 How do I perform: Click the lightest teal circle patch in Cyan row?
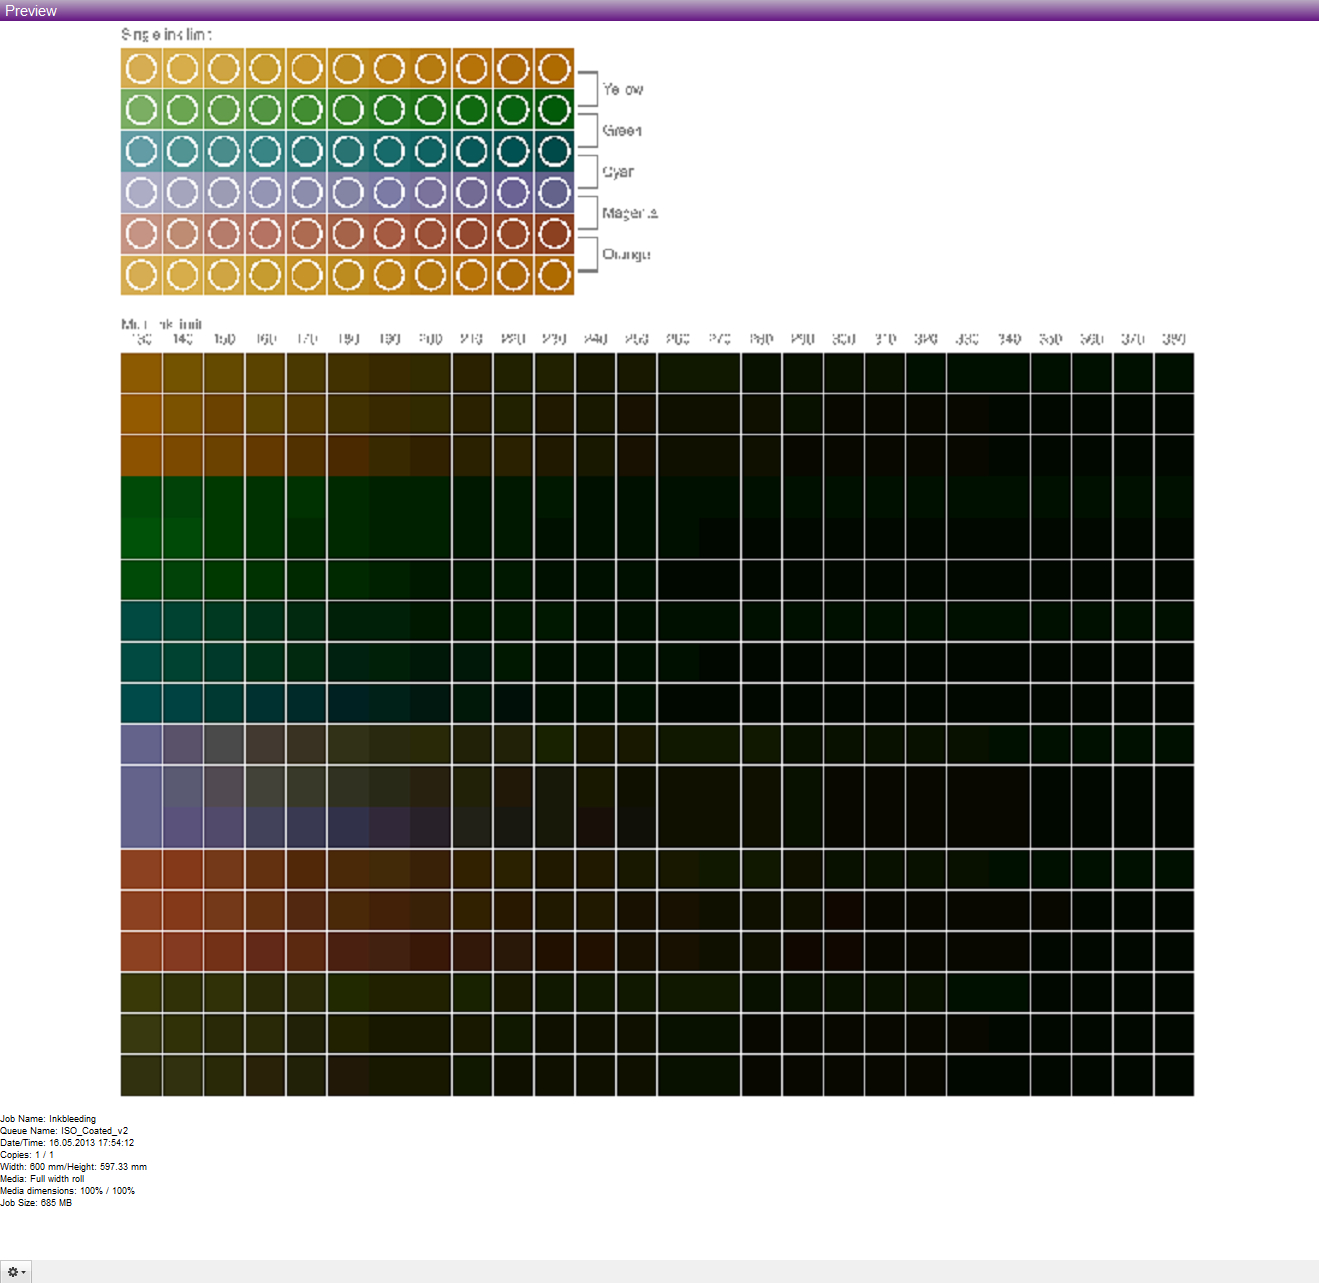(x=141, y=151)
